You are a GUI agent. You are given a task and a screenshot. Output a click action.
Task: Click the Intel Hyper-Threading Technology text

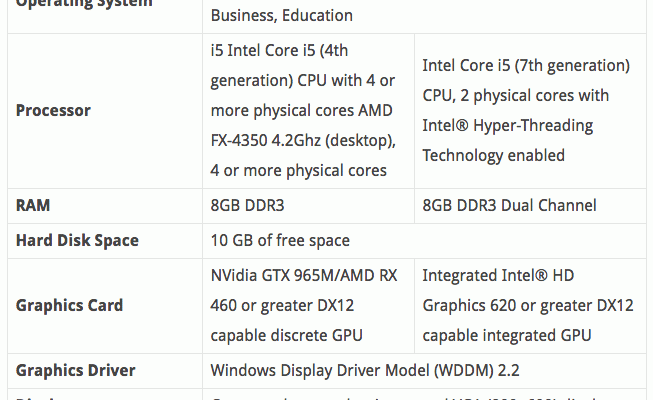[508, 140]
